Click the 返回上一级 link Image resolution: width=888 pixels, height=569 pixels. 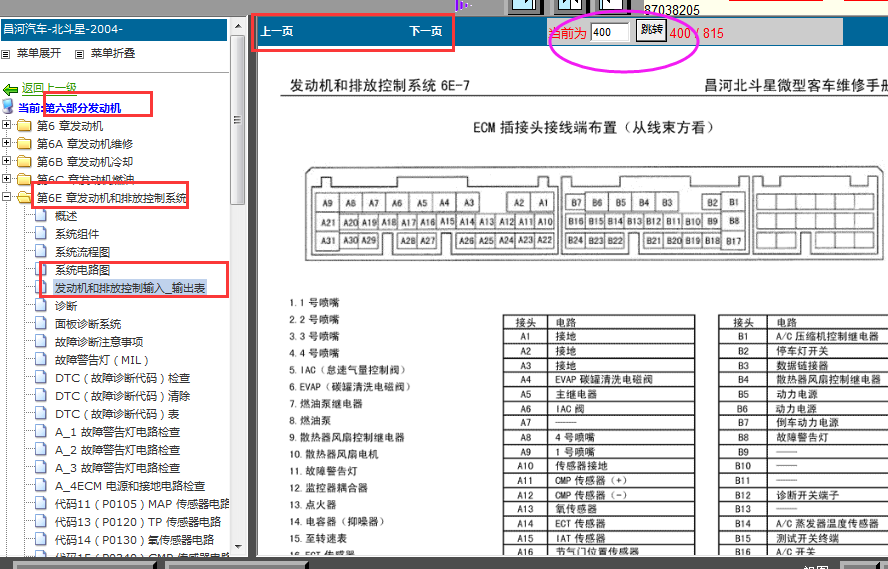click(x=49, y=88)
